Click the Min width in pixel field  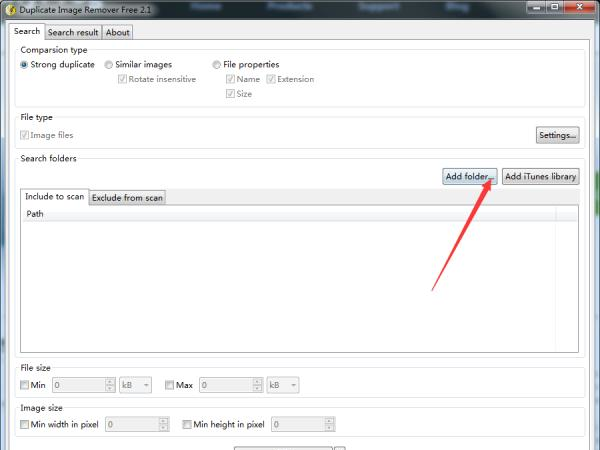[132, 424]
